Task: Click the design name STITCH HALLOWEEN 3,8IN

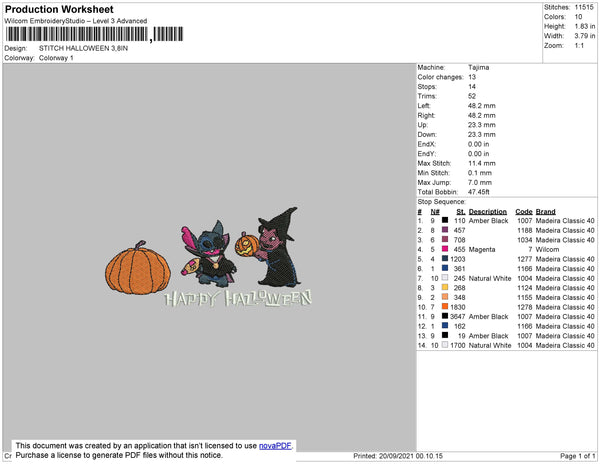Action: pyautogui.click(x=83, y=48)
